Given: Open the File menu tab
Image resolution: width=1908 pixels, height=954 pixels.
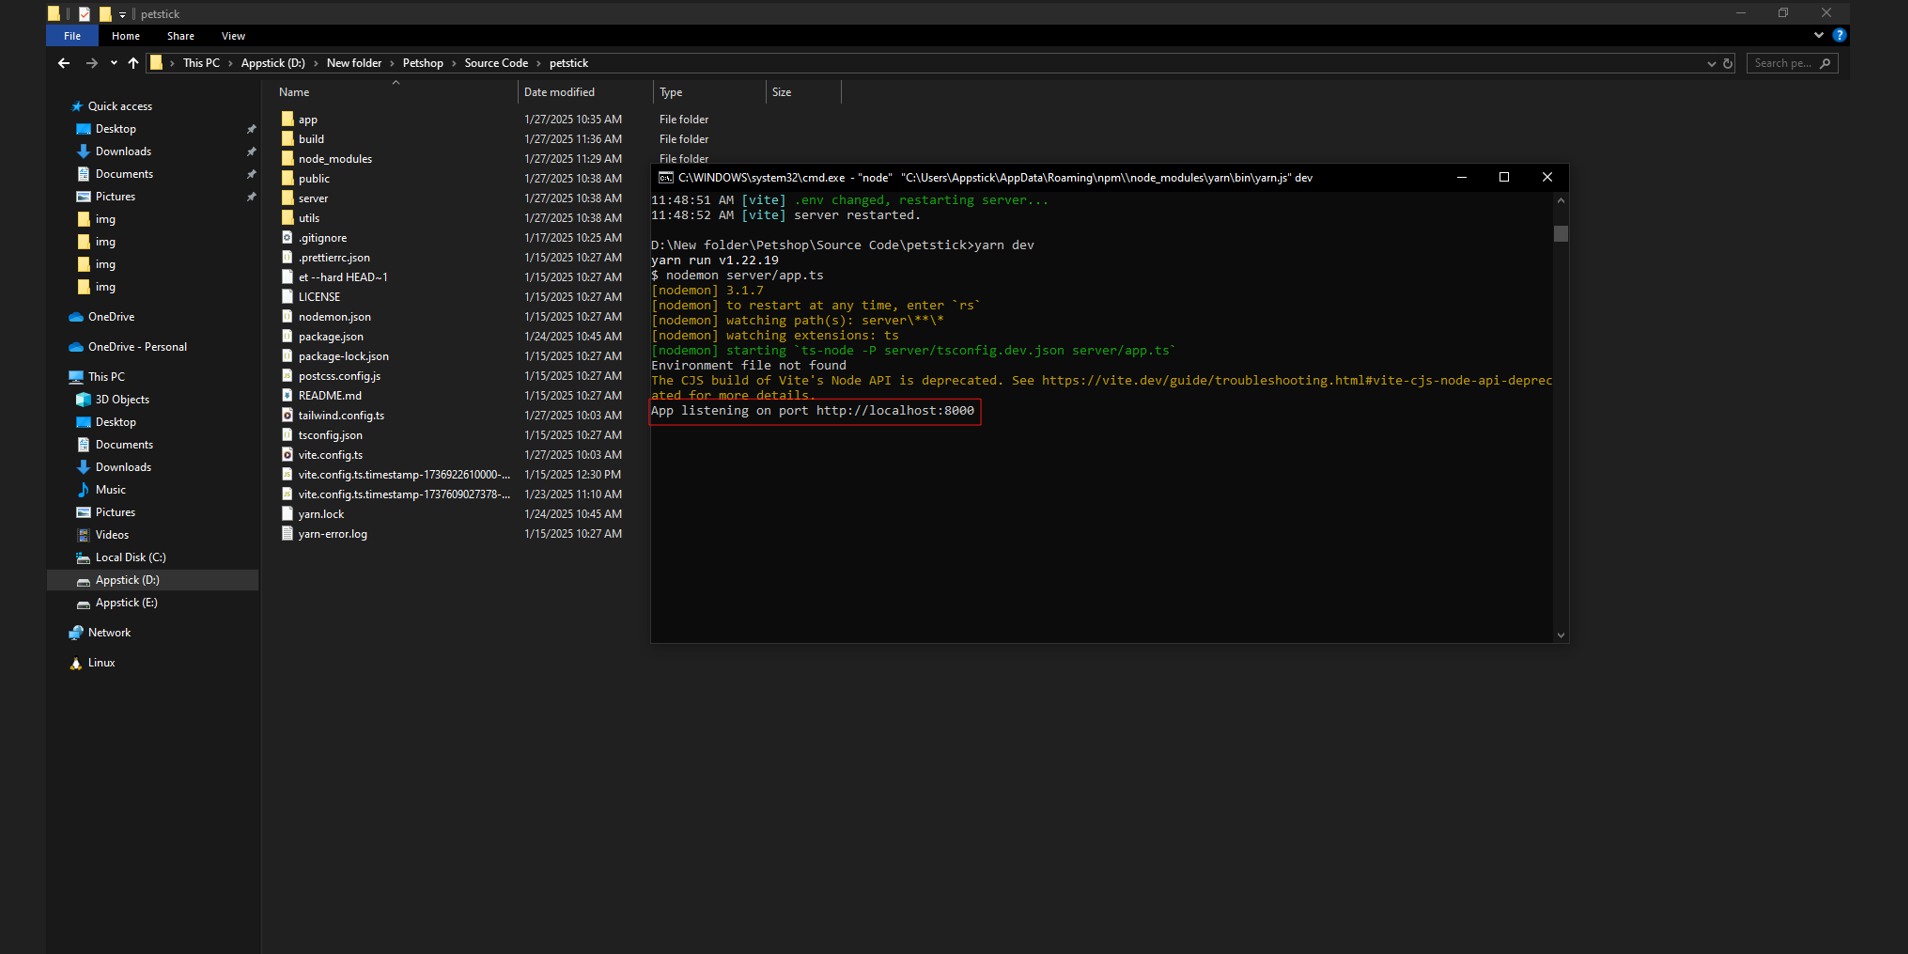Looking at the screenshot, I should 72,36.
